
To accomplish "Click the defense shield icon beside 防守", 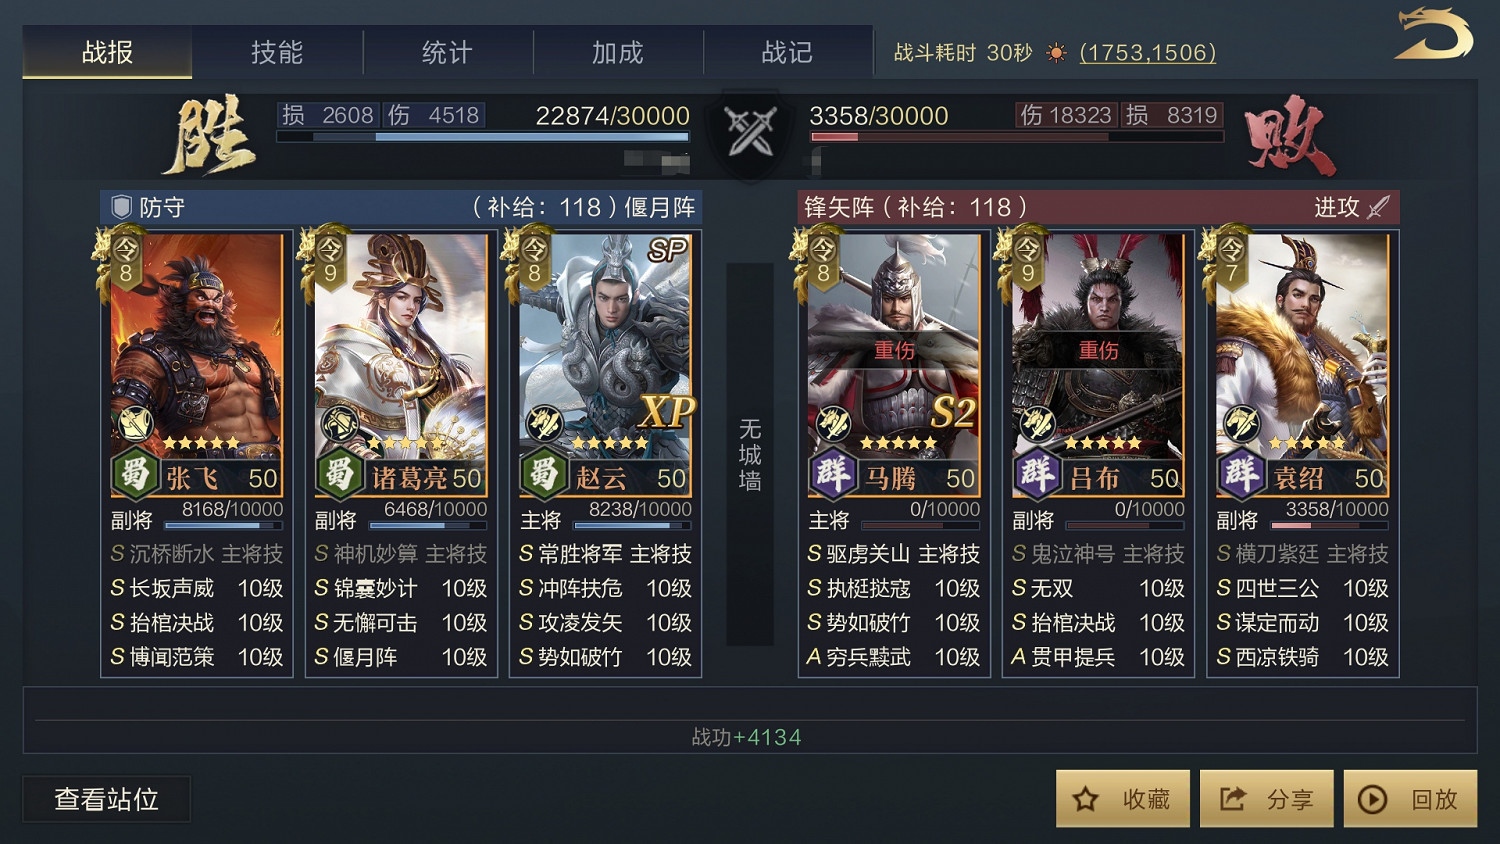I will point(121,207).
